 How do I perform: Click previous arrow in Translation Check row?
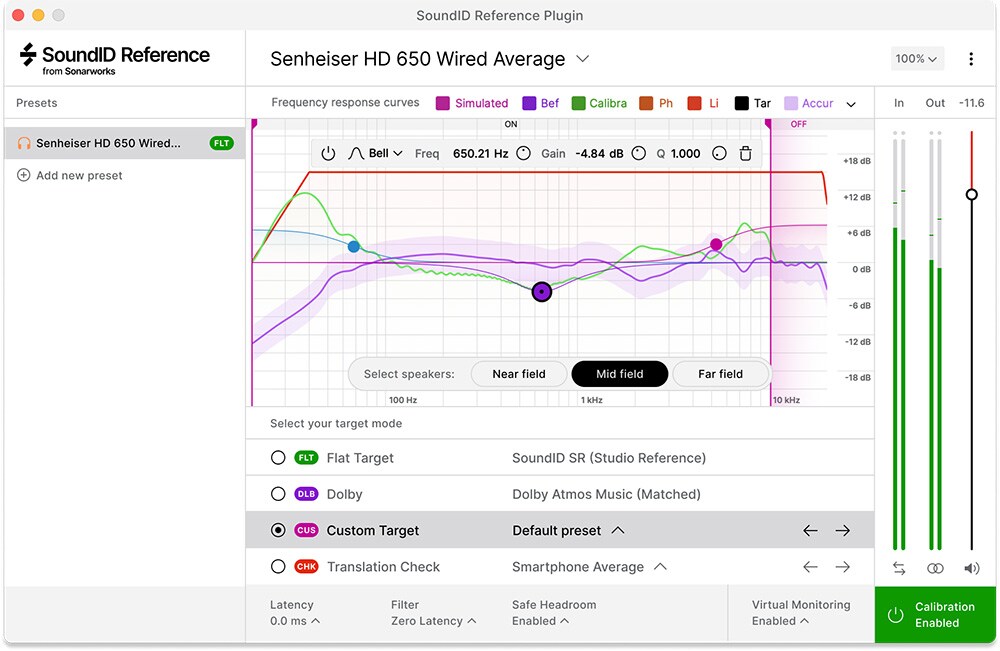pos(810,567)
